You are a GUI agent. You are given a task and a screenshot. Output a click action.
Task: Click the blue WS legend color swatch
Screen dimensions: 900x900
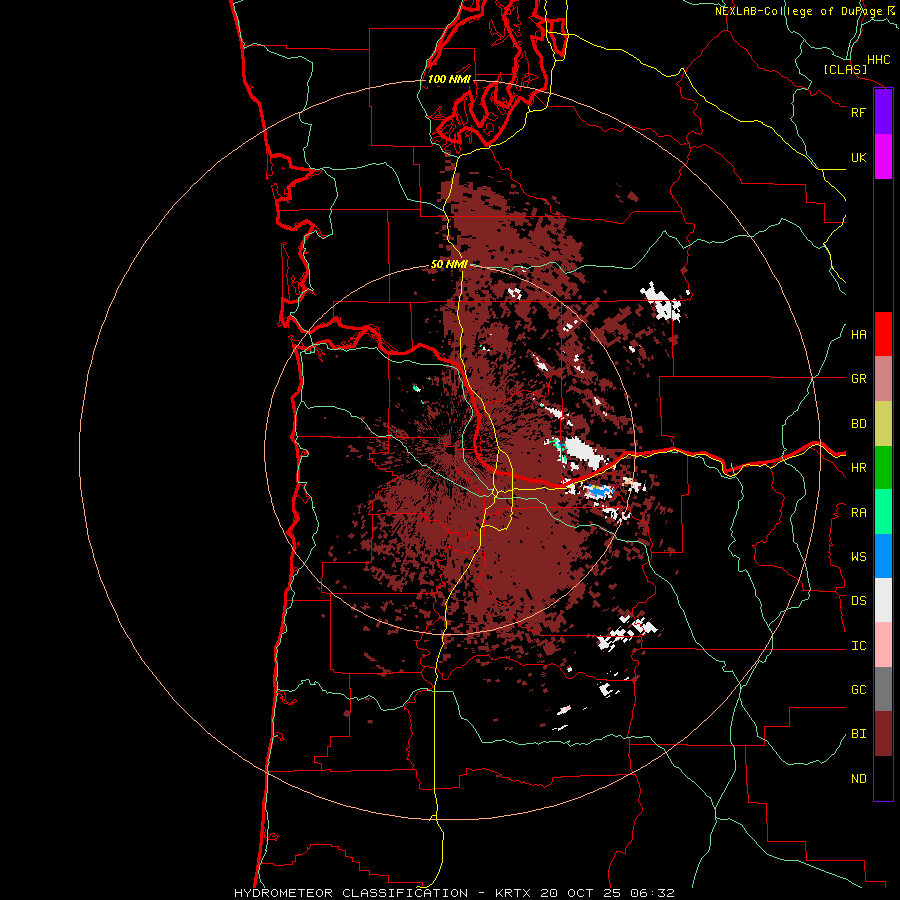pos(883,556)
